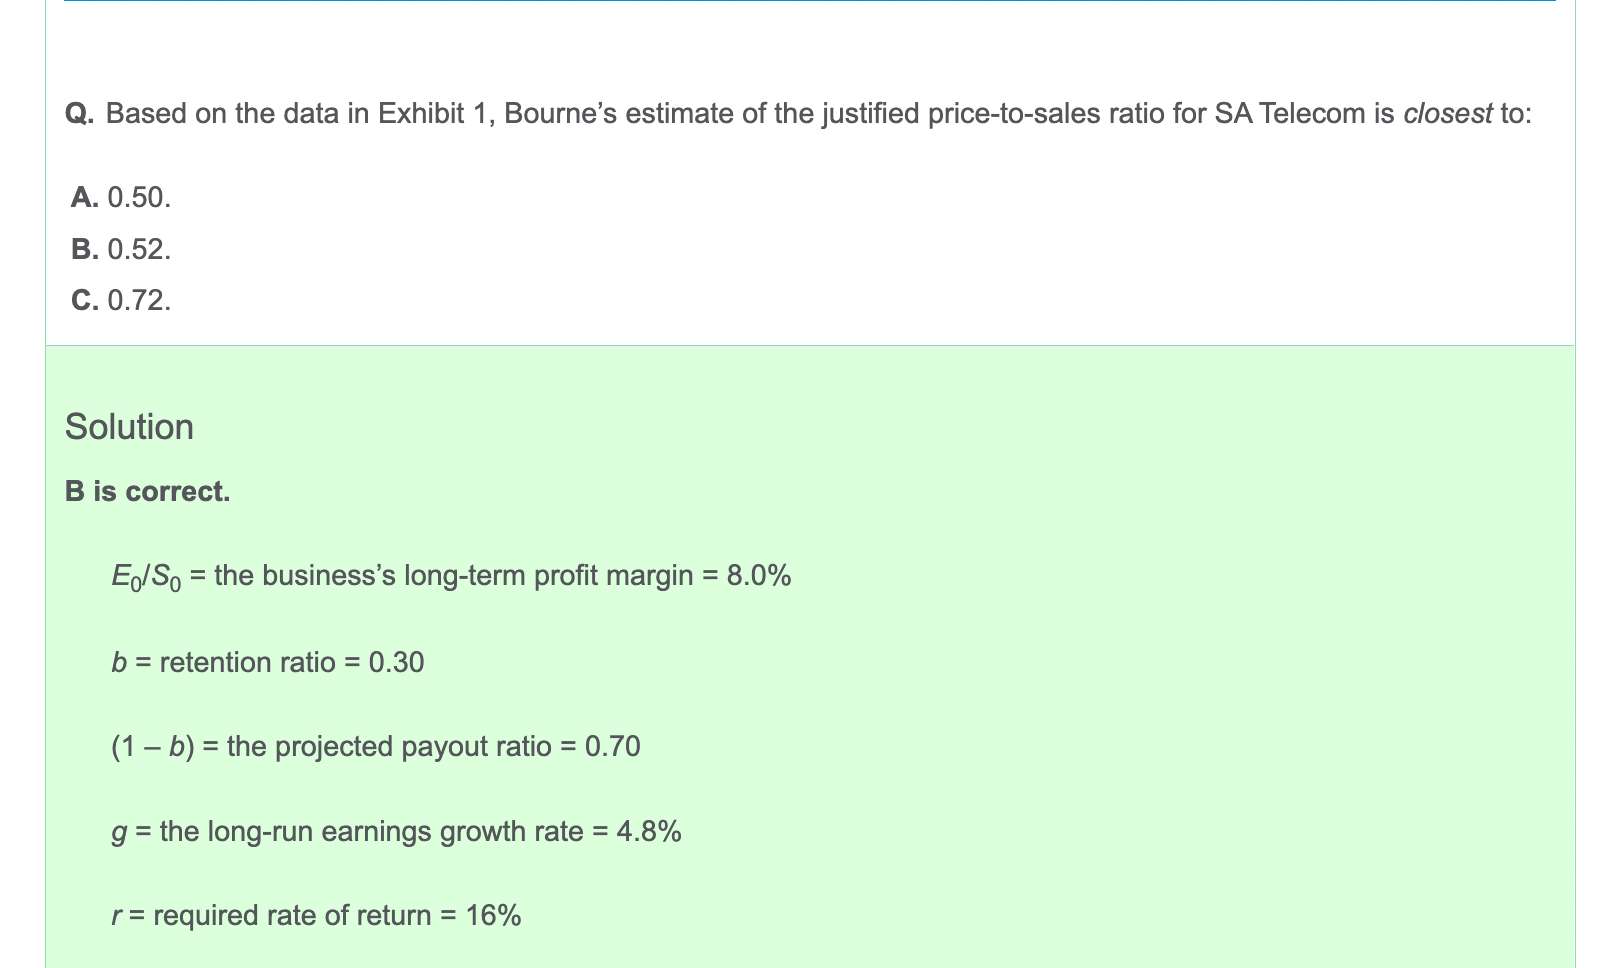Click the 0.70 payout ratio value
This screenshot has width=1610, height=968.
613,747
